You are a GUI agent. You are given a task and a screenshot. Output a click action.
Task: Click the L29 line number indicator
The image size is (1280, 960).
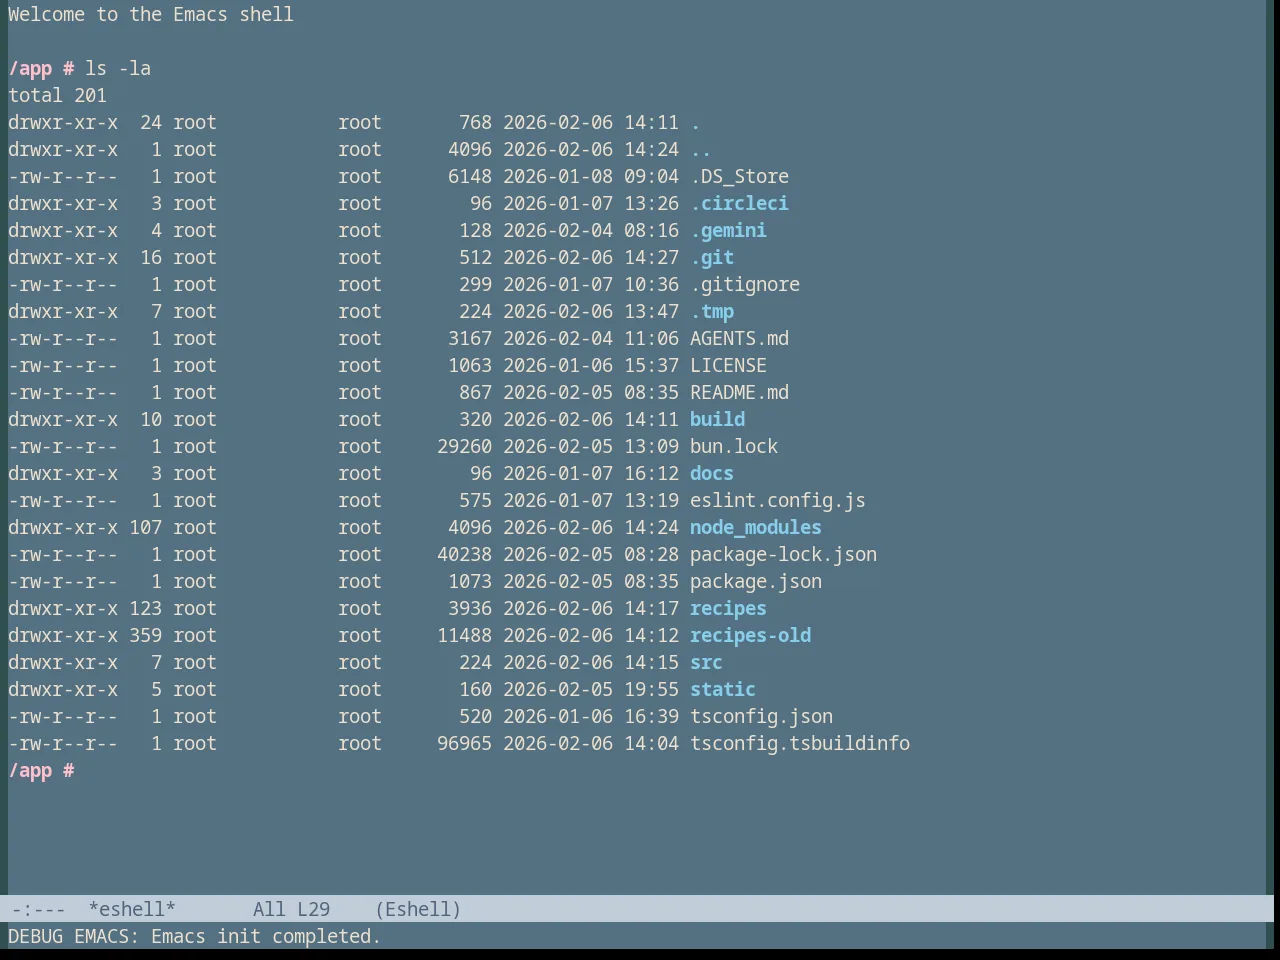[x=313, y=909]
